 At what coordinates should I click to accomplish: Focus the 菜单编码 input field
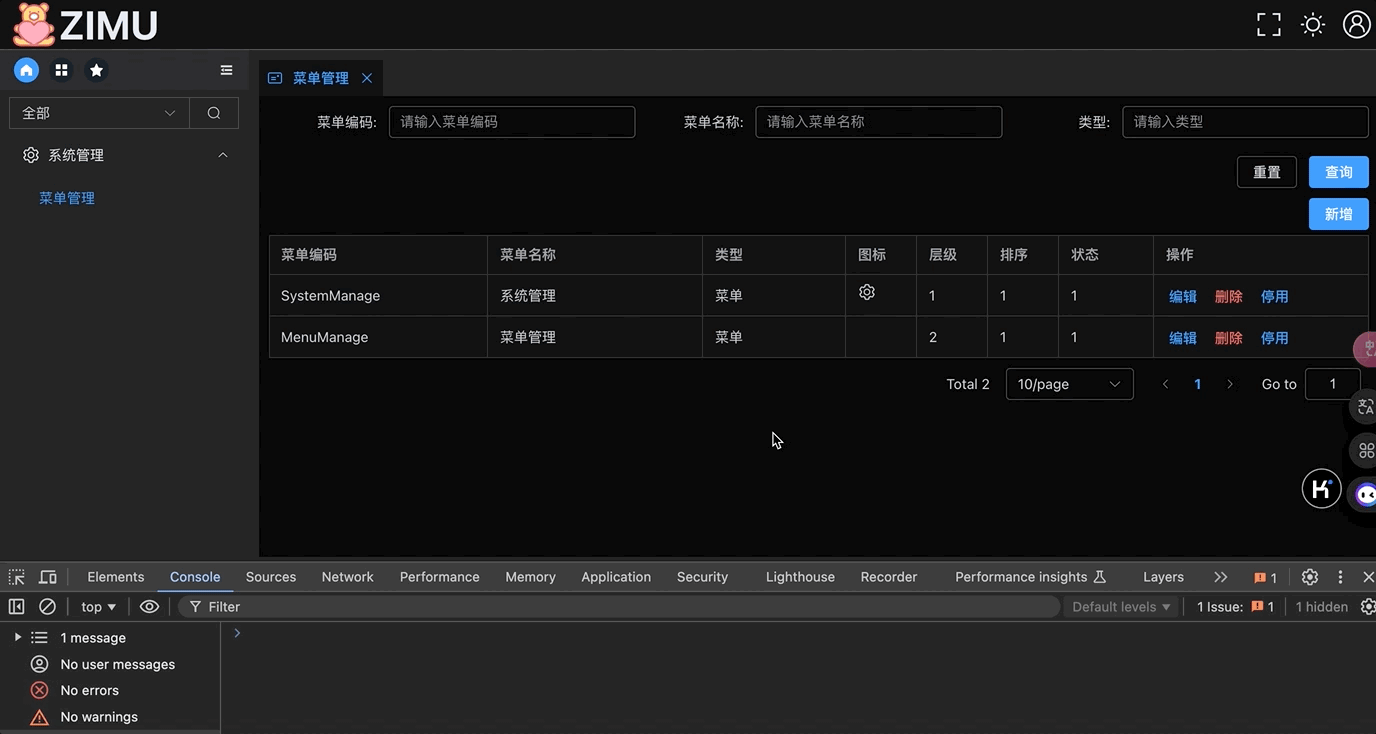coord(512,122)
